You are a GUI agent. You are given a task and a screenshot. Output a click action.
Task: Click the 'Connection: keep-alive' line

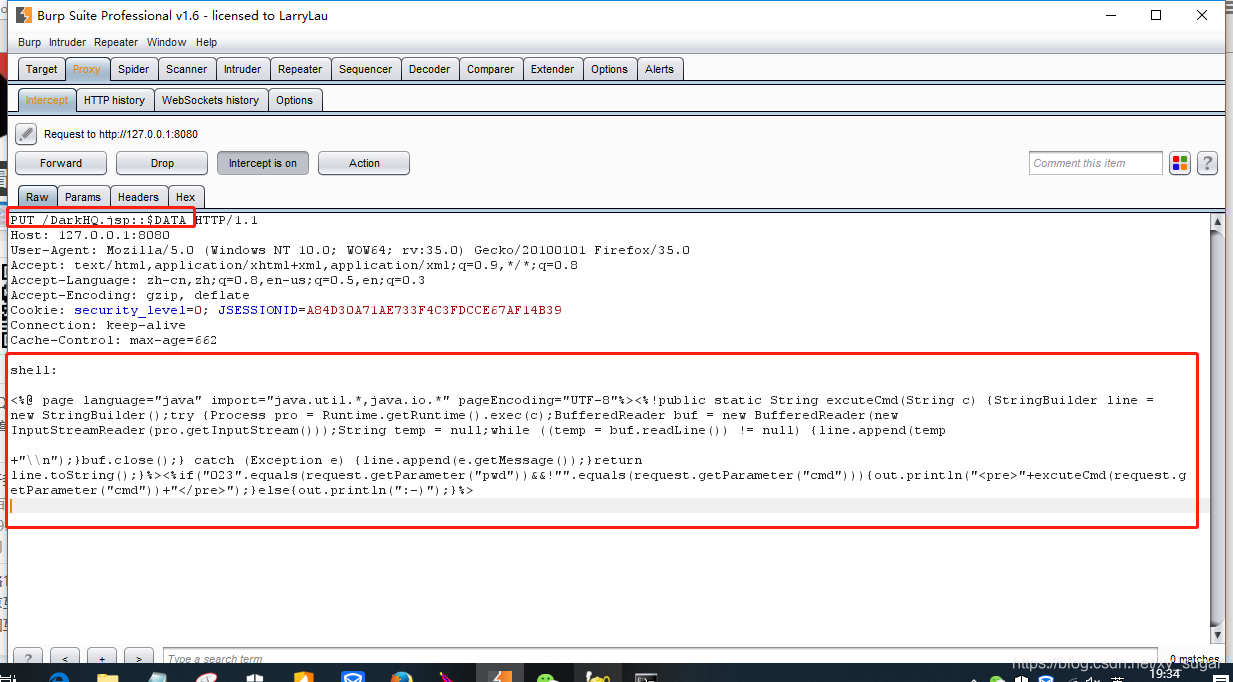98,325
